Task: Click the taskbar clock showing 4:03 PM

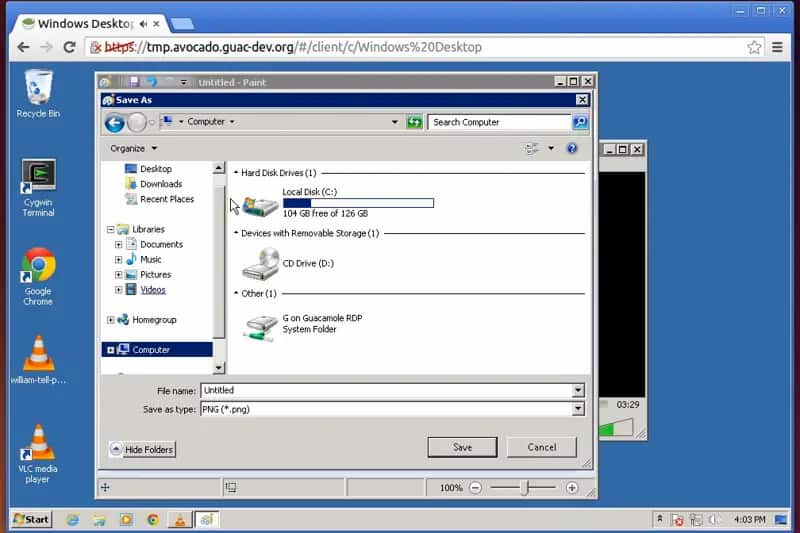Action: (x=749, y=520)
